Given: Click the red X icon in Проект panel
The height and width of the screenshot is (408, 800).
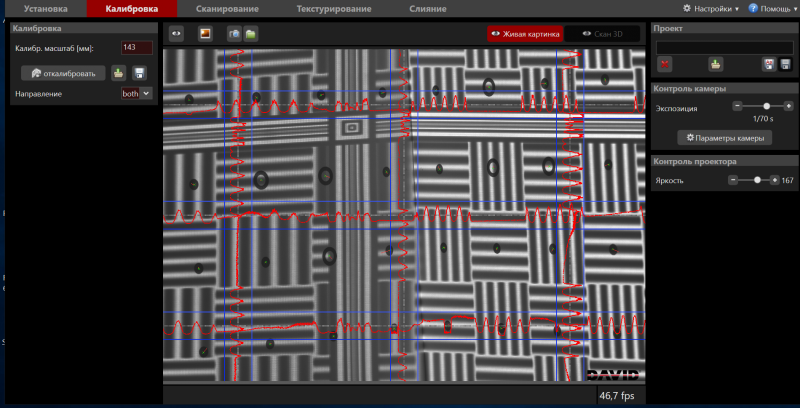Looking at the screenshot, I should pos(665,64).
